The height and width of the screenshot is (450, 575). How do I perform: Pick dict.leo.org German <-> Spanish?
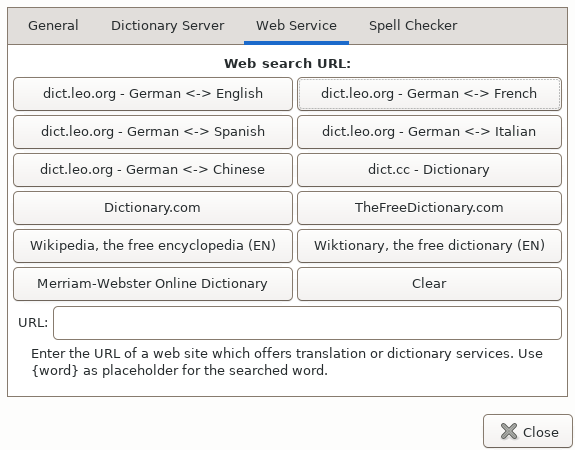click(x=153, y=132)
